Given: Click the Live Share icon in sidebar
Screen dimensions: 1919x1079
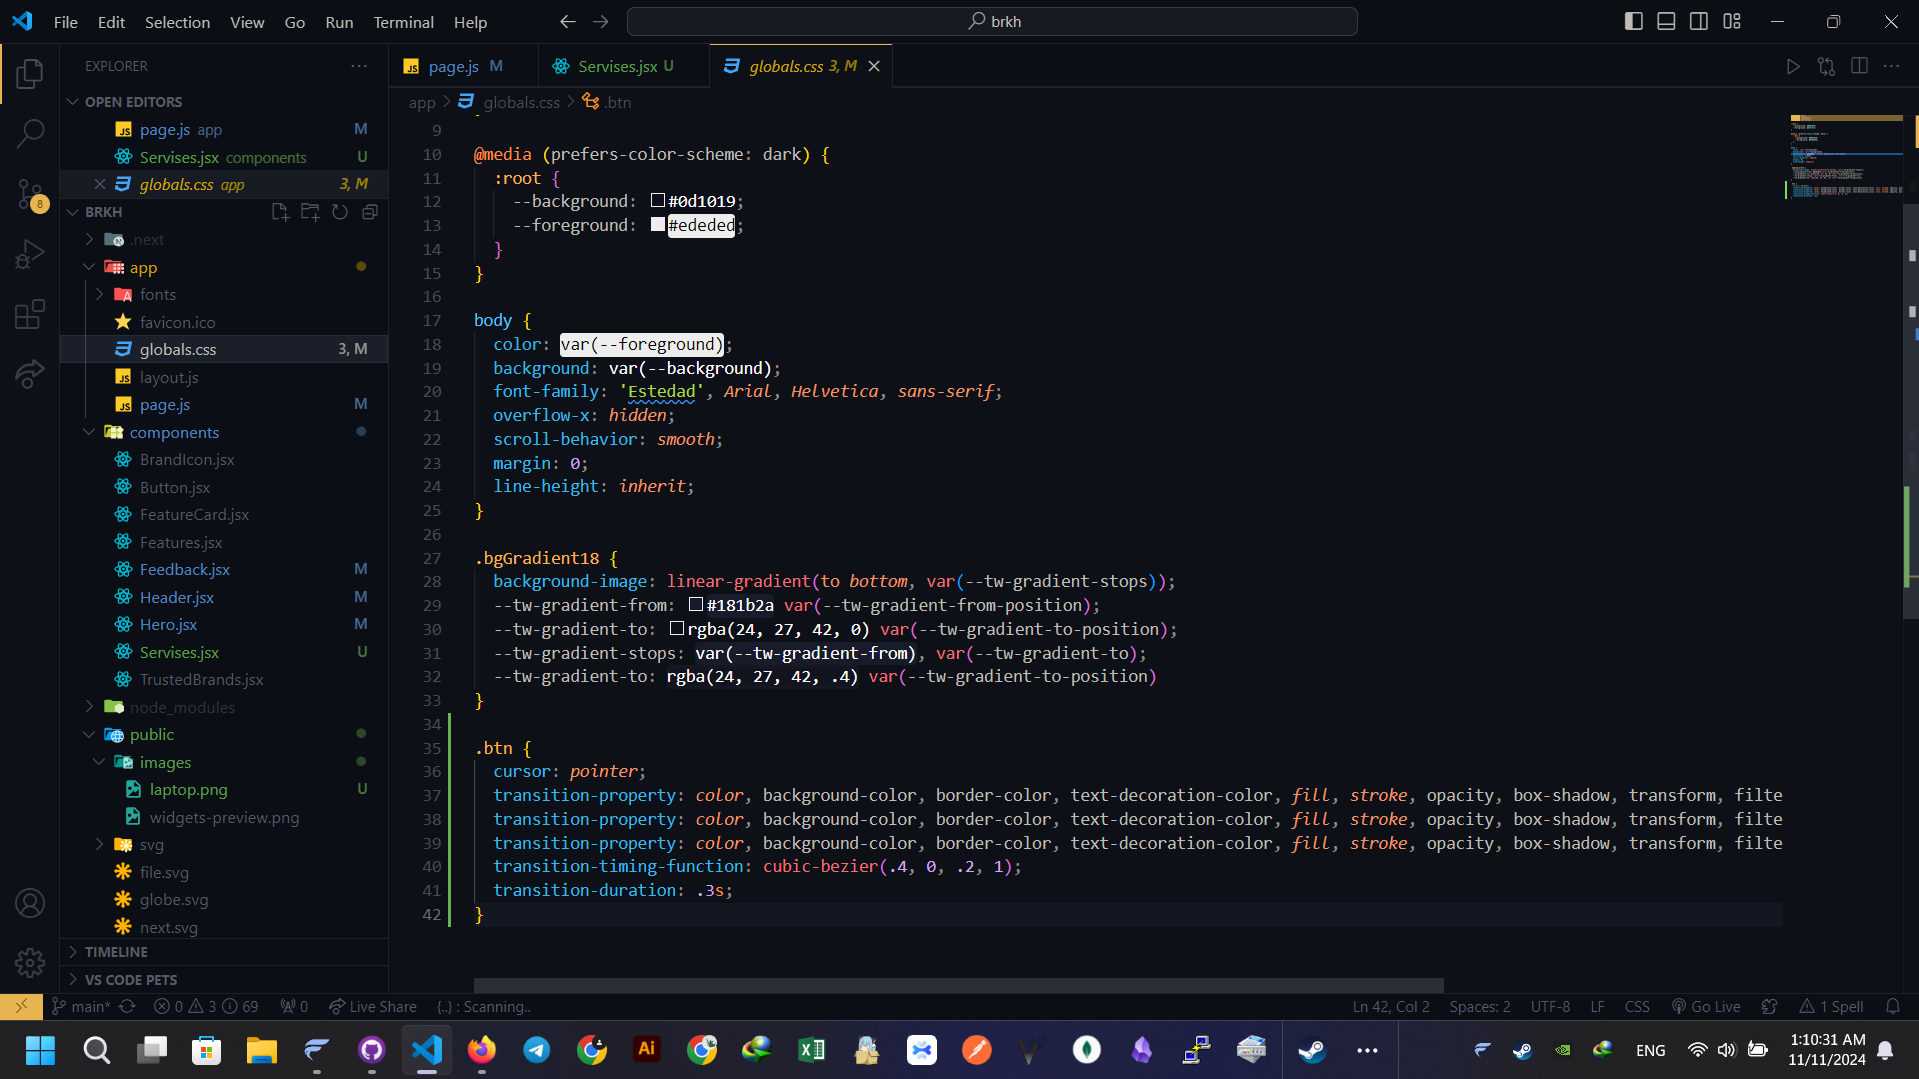Looking at the screenshot, I should pos(30,373).
